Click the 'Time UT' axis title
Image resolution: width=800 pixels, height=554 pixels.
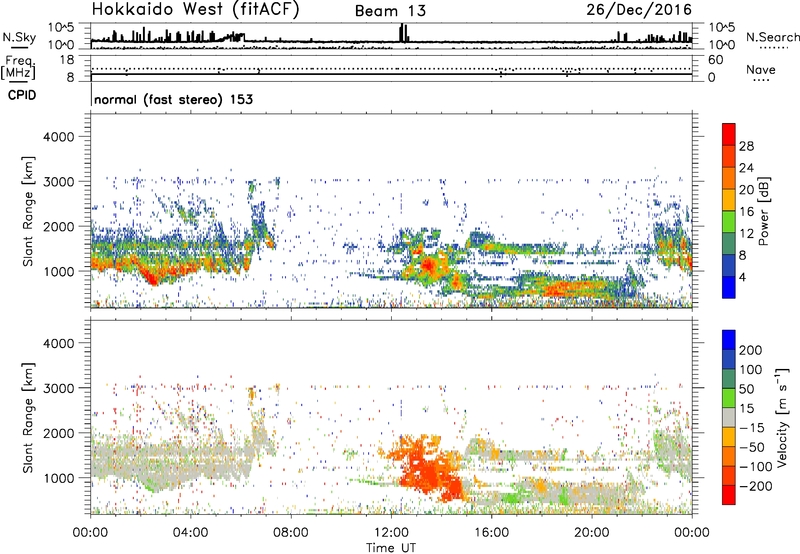point(391,547)
